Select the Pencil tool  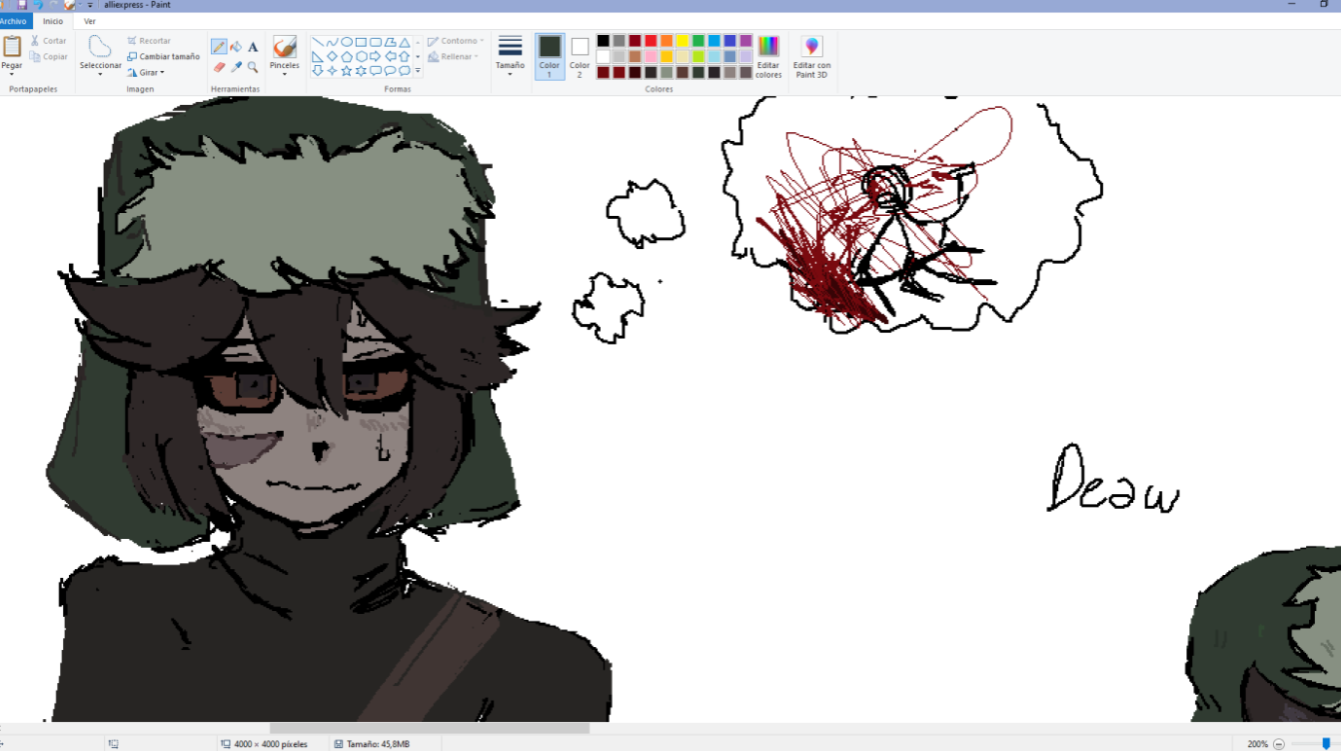pyautogui.click(x=219, y=47)
